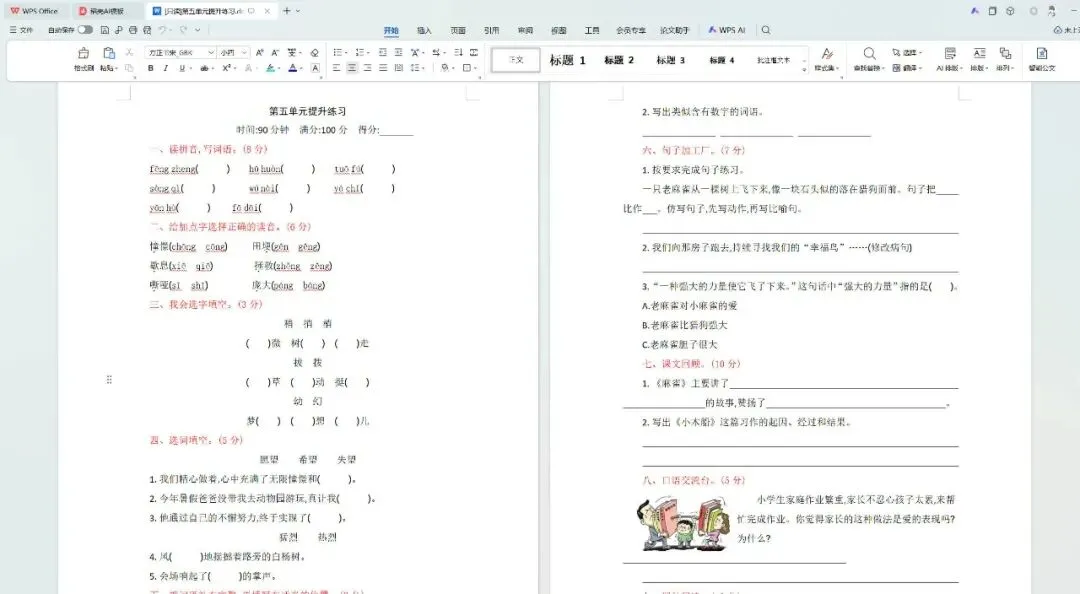Click the sort icon in paragraph group

coord(458,52)
